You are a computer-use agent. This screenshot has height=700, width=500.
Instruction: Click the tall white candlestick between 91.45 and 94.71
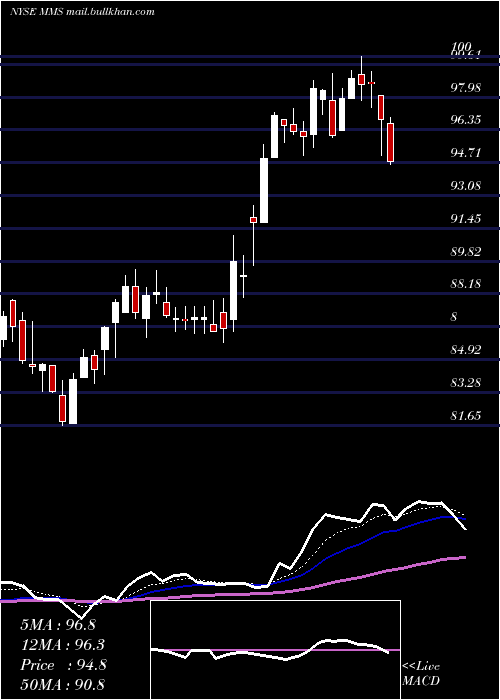pyautogui.click(x=264, y=191)
